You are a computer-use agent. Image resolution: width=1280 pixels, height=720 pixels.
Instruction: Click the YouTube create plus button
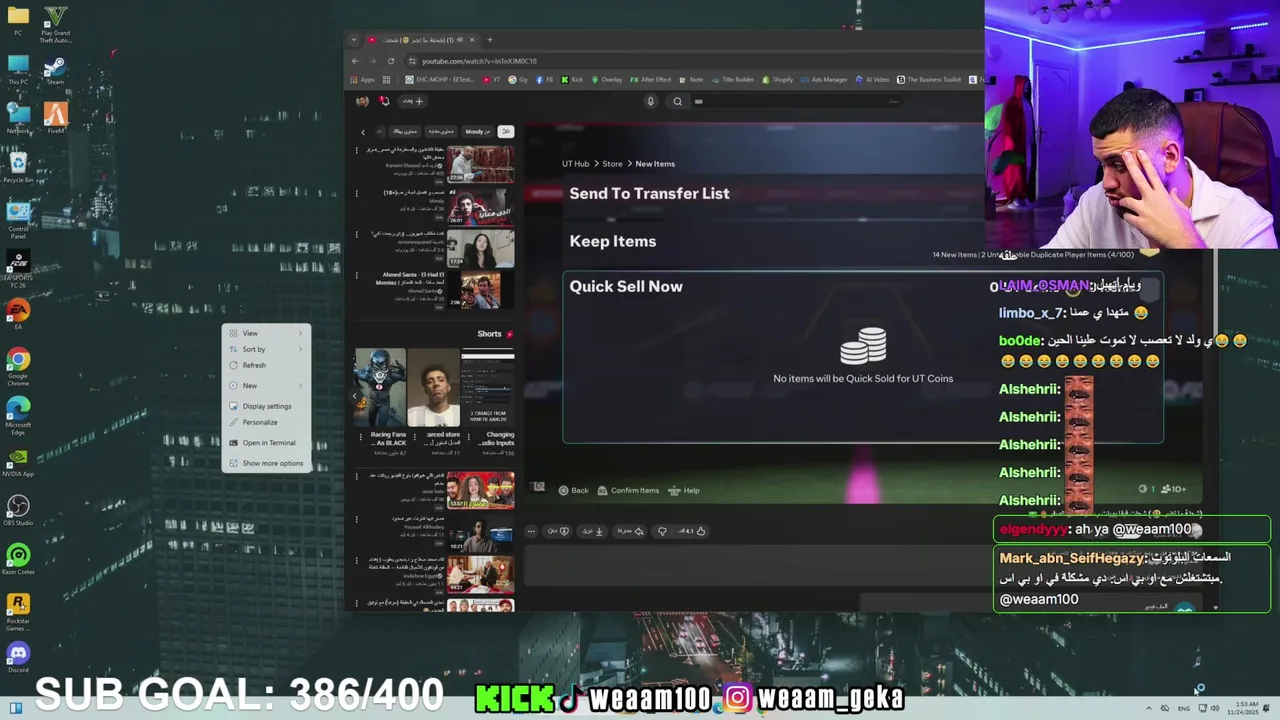point(413,101)
